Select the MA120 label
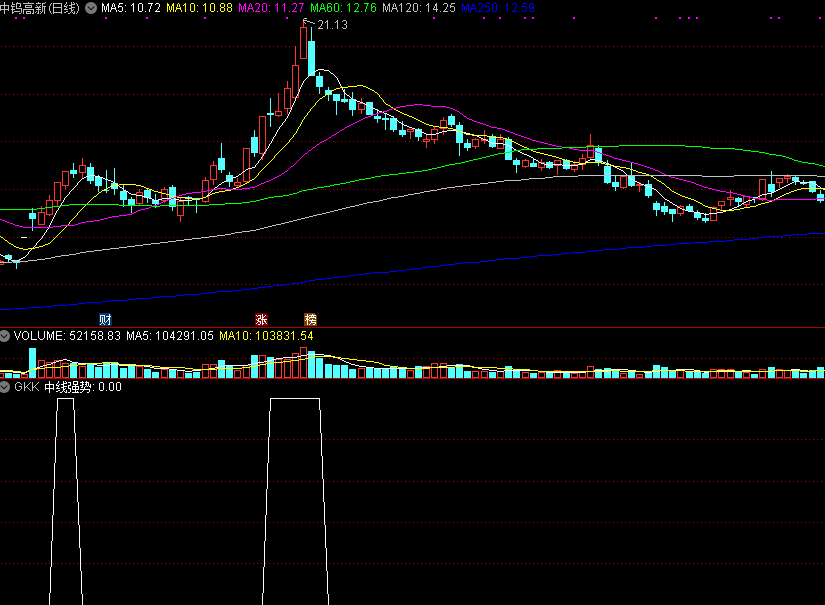Screen dimensions: 825x605 click(418, 8)
